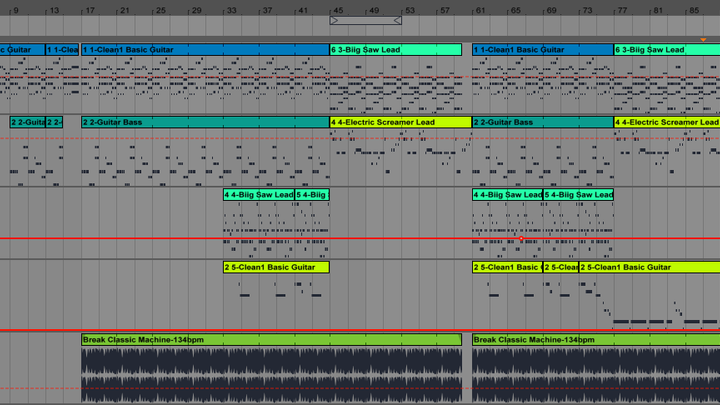720x405 pixels.
Task: Select the 1-Clean1 Basic Guitar clip at bar 61
Action: tap(542, 49)
